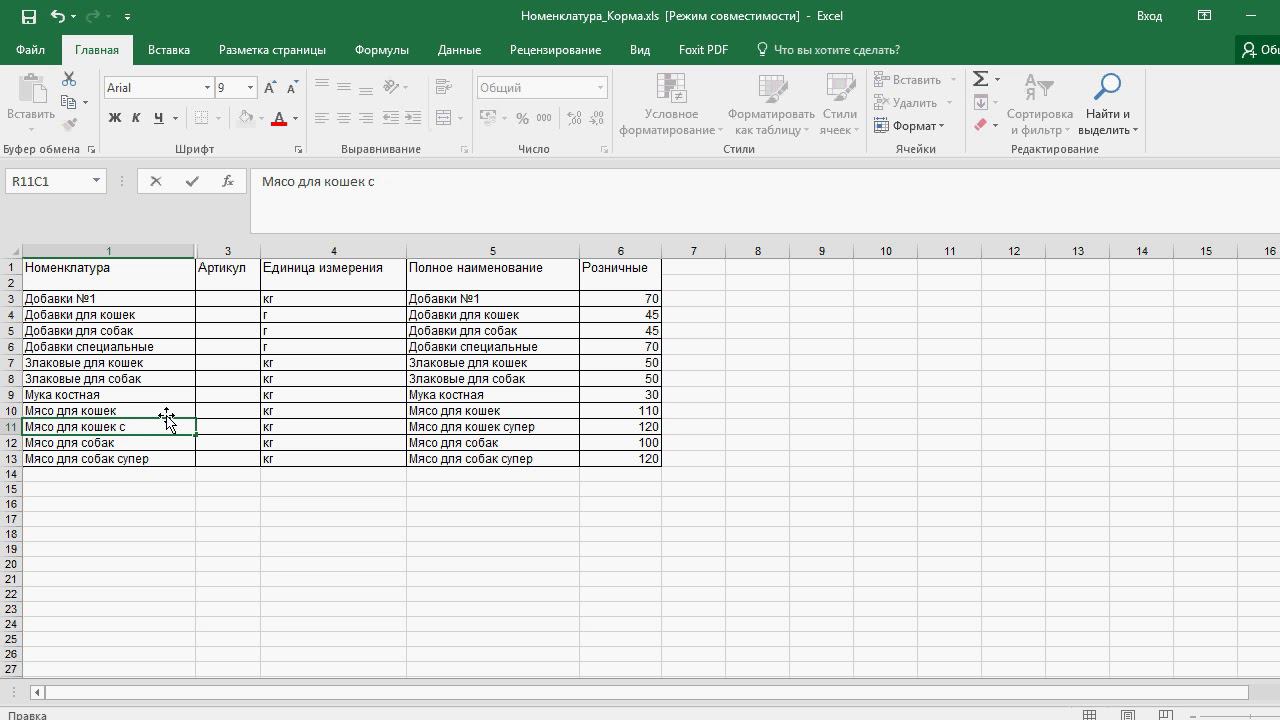1280x720 pixels.
Task: Click the Cut scissors icon
Action: tap(69, 79)
